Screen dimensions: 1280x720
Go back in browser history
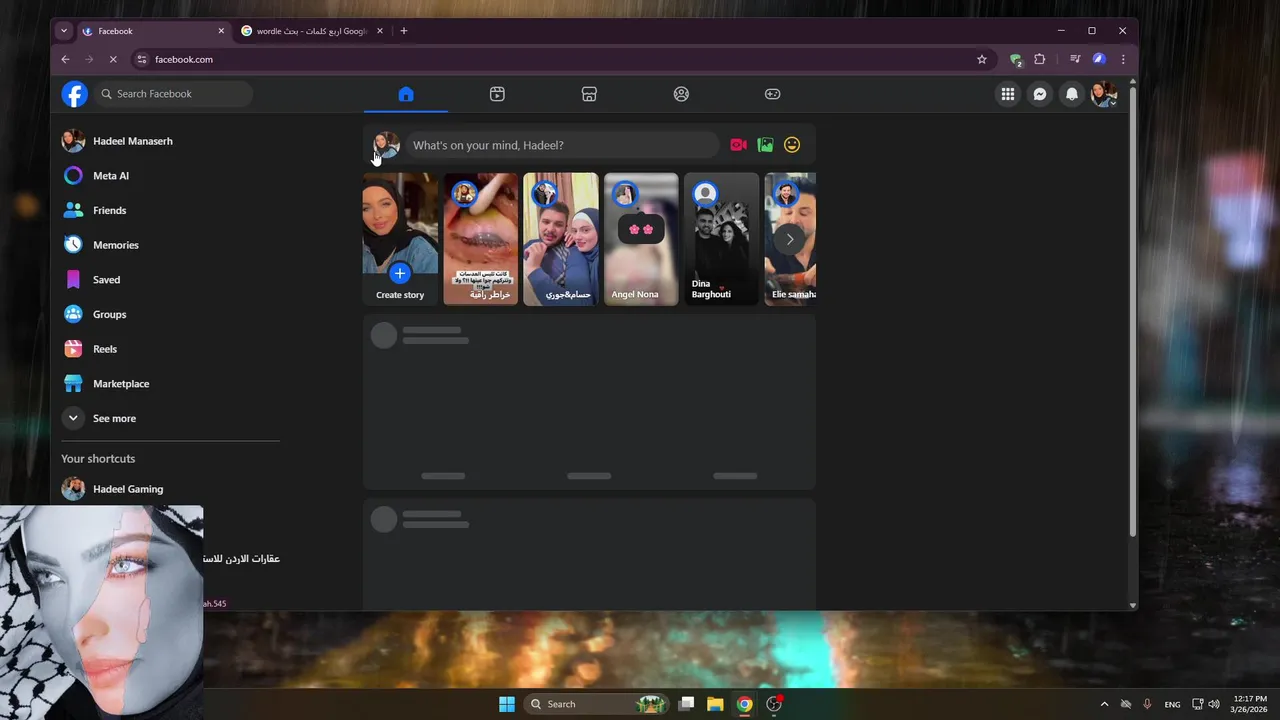click(65, 59)
